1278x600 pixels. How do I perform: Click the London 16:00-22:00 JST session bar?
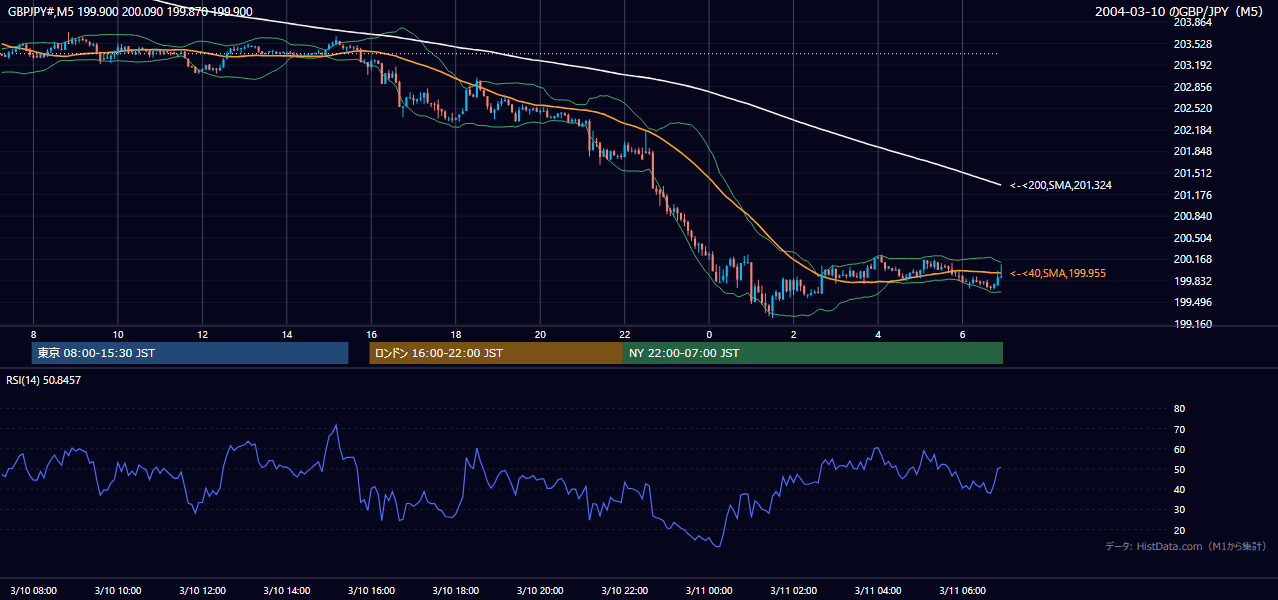click(496, 353)
